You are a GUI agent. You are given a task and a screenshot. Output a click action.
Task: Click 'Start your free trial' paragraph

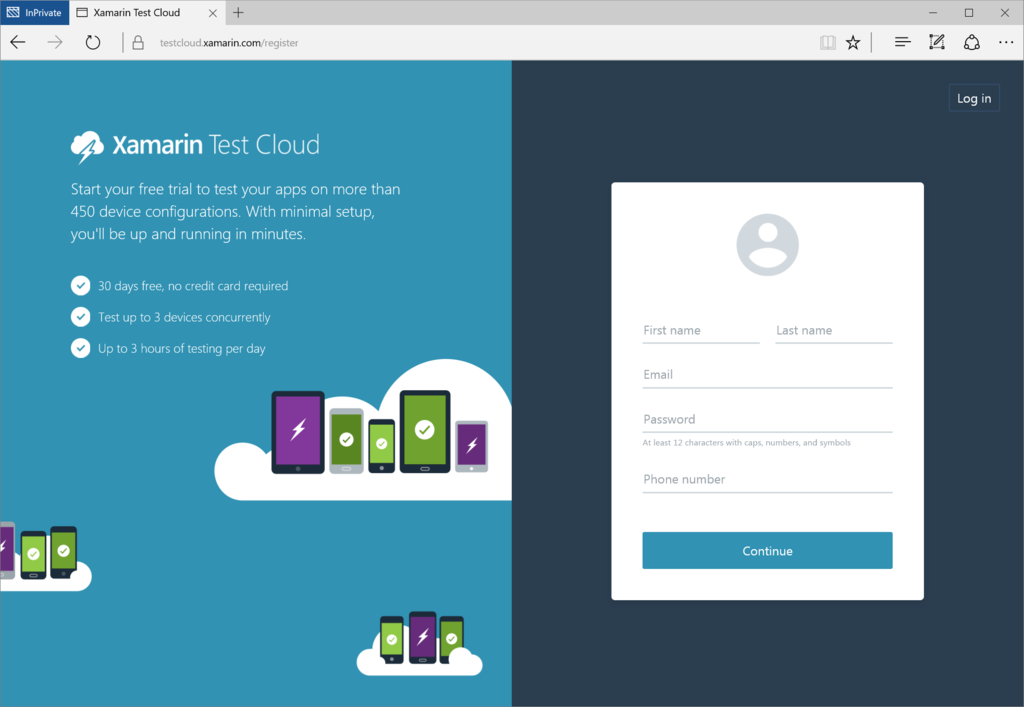pos(236,212)
